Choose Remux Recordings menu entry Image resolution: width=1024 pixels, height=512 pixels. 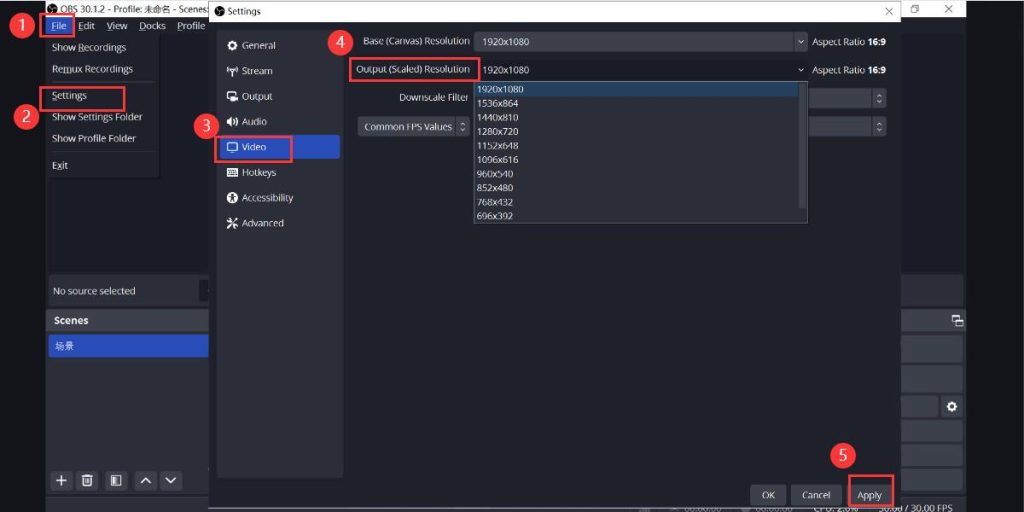(92, 69)
